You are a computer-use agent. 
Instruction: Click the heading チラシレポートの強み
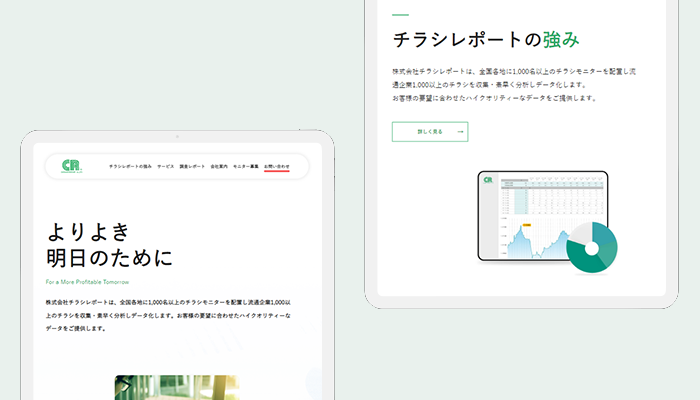point(486,40)
